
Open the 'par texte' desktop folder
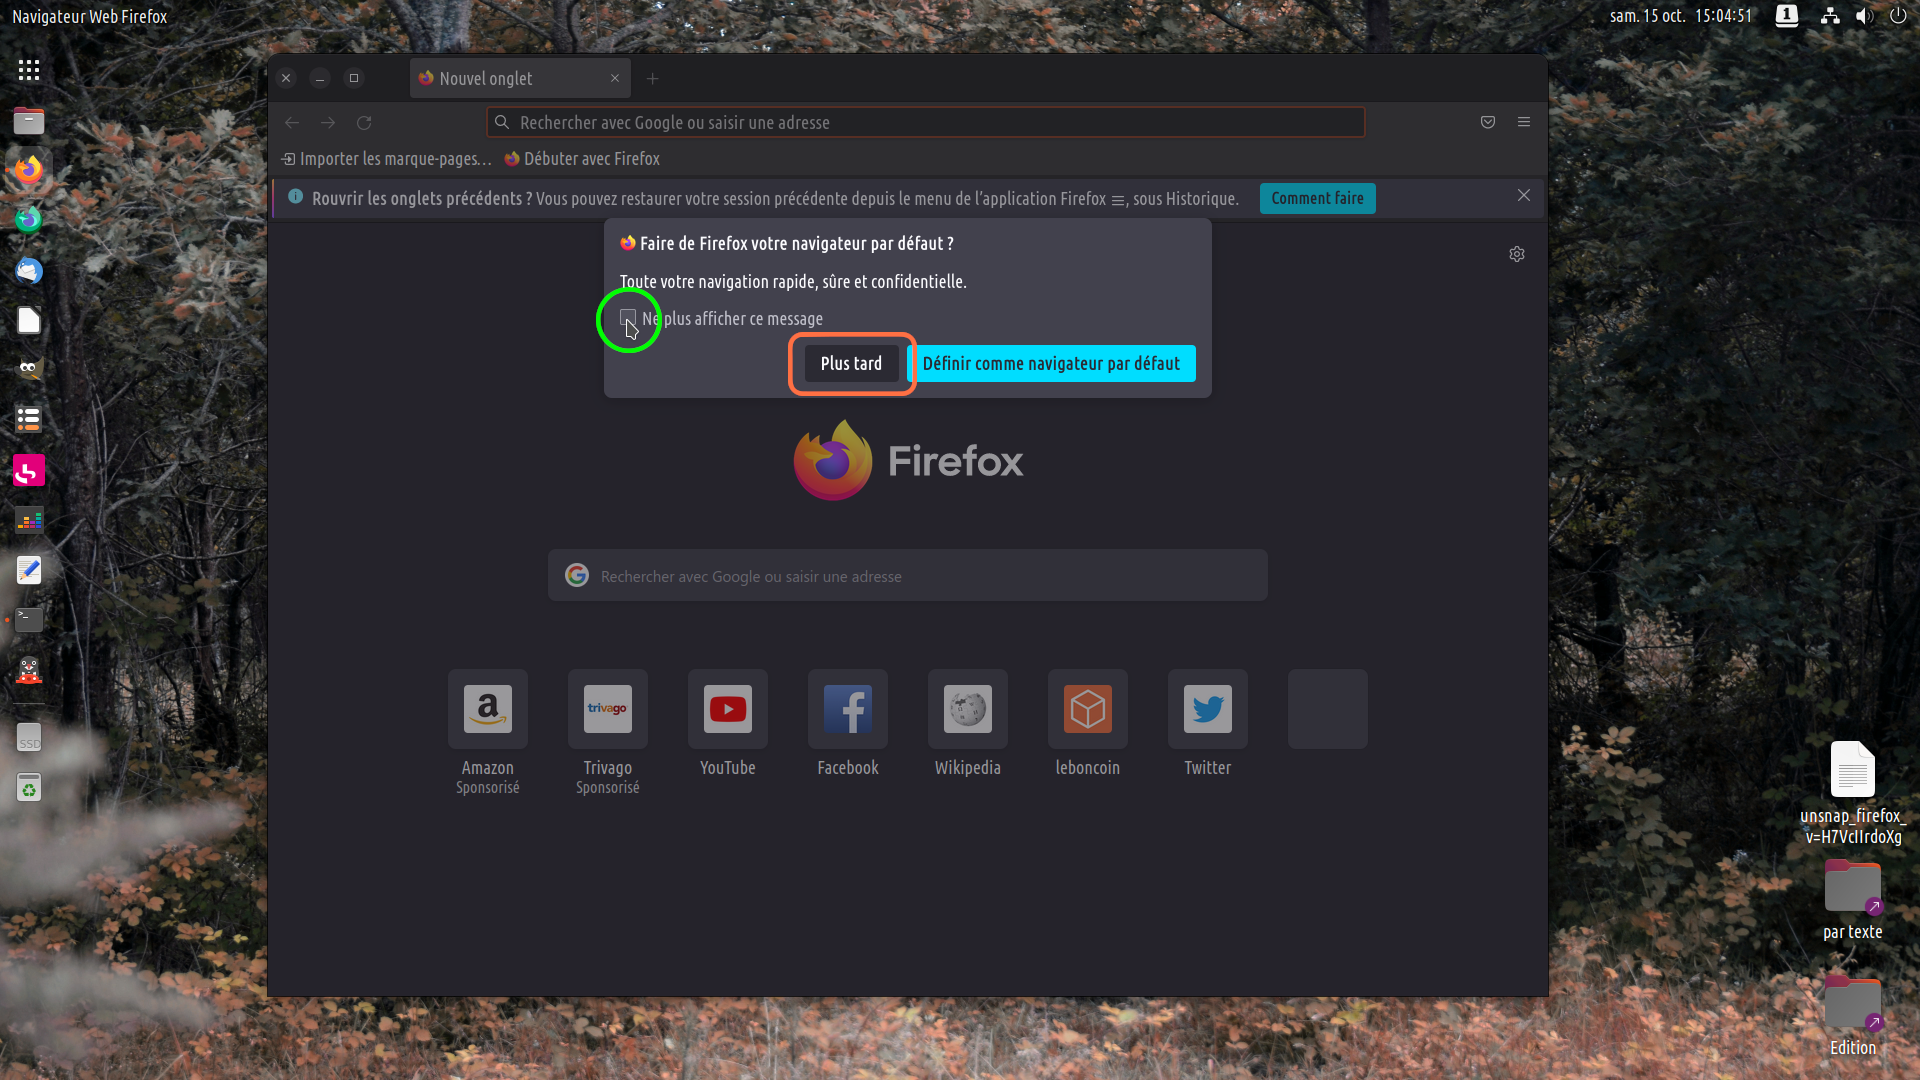1853,900
